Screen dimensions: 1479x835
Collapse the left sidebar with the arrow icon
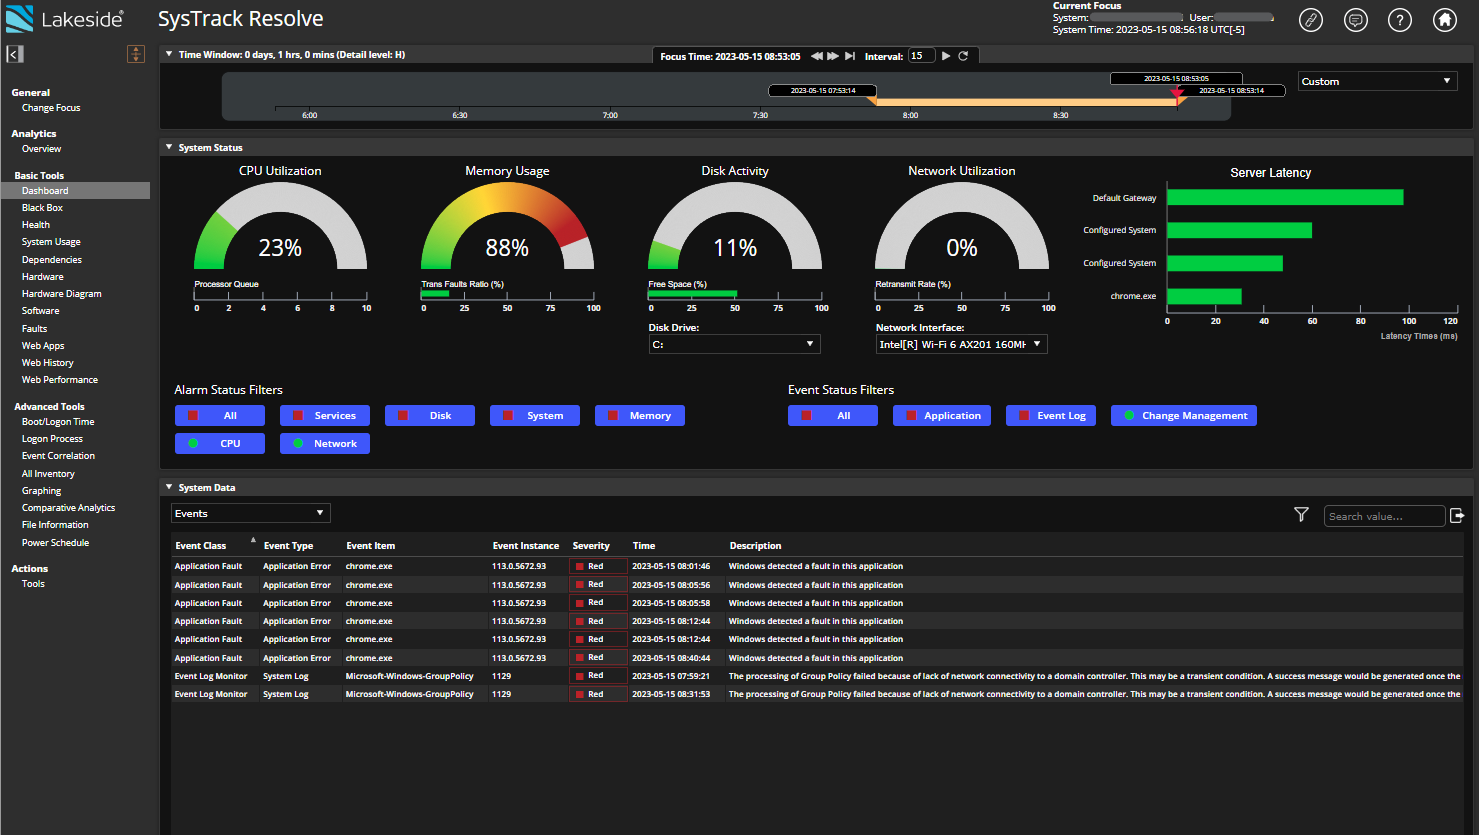pos(15,54)
